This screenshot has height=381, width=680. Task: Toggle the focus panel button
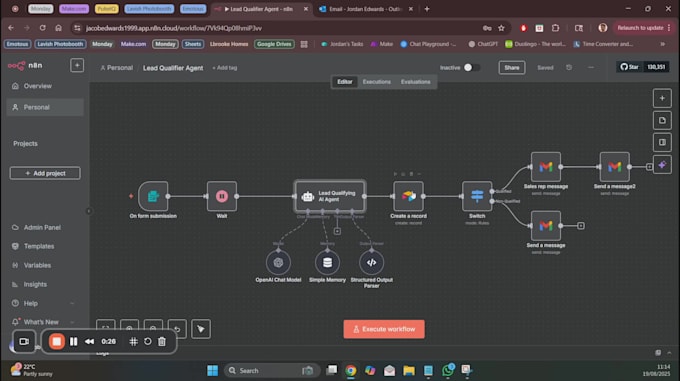coord(662,142)
